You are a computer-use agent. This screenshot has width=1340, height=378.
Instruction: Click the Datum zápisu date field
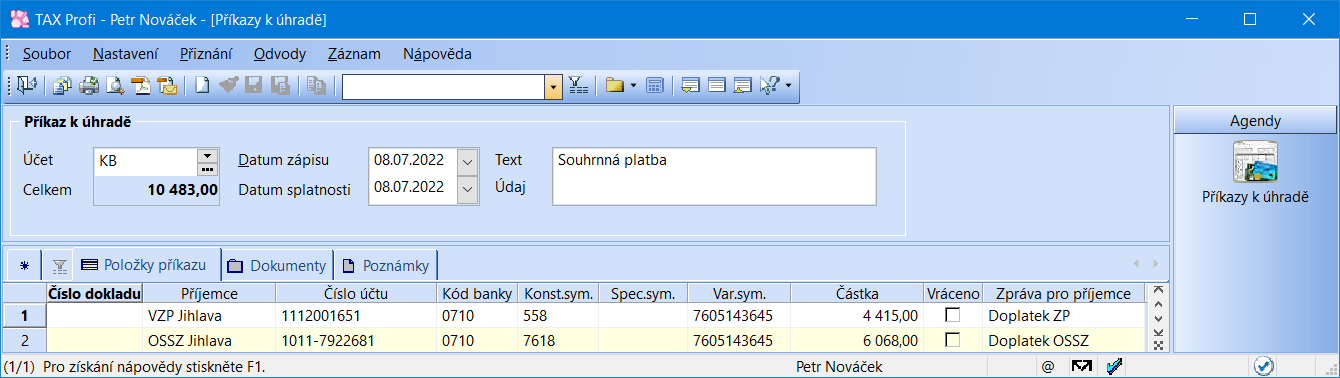click(x=413, y=160)
